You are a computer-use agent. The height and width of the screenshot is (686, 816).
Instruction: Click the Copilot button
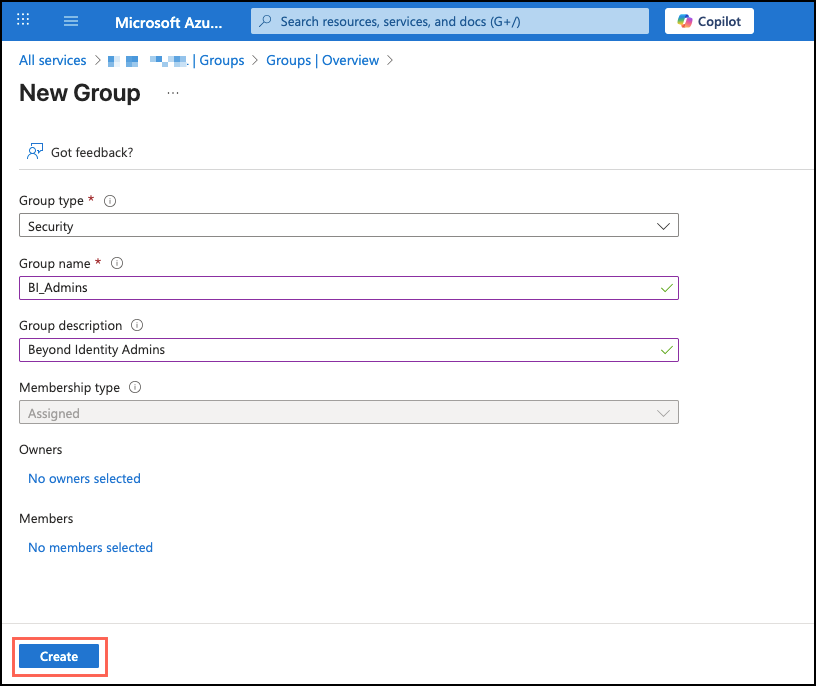pos(709,21)
